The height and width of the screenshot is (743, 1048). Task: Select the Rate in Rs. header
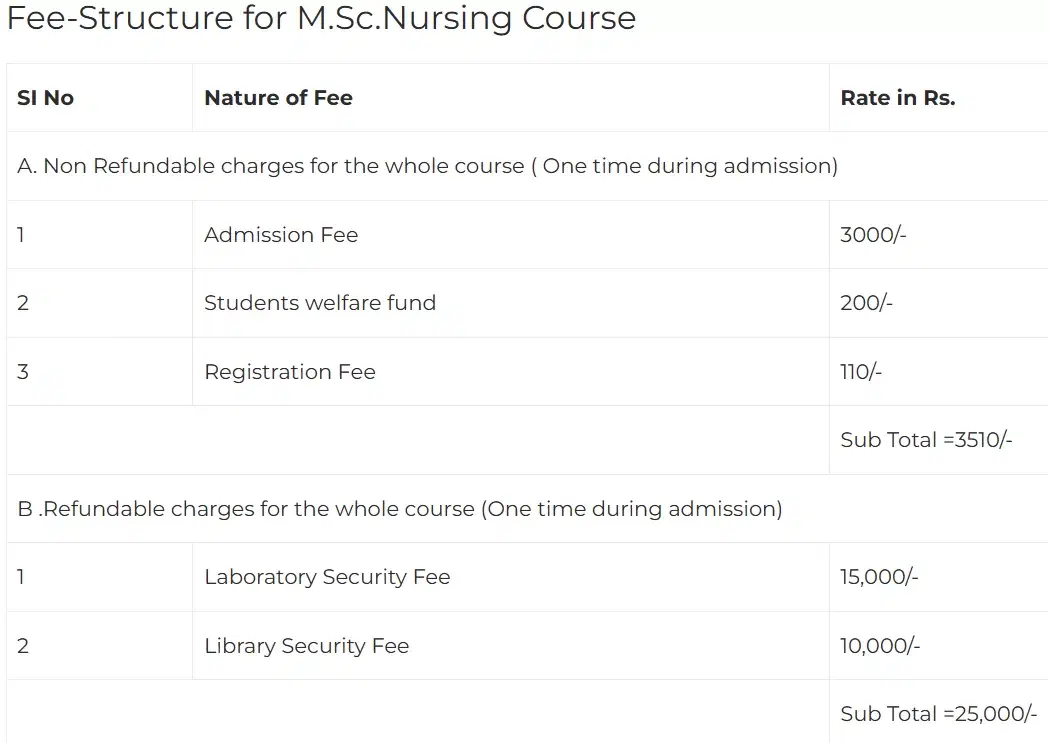(897, 98)
